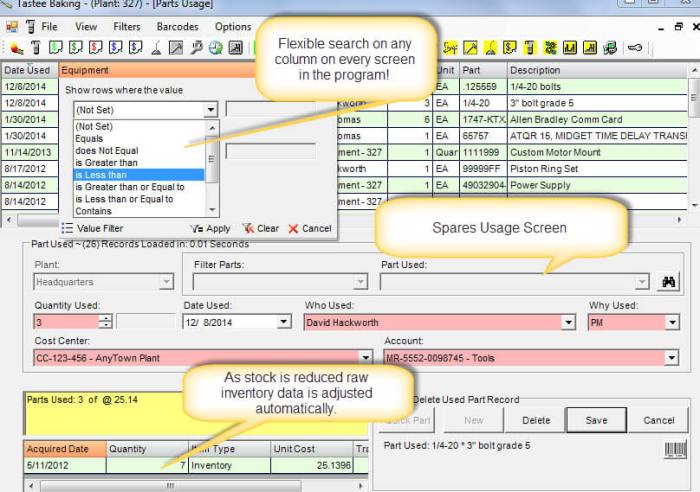Click the Value Filter list icon
This screenshot has width=700, height=492.
tap(67, 228)
